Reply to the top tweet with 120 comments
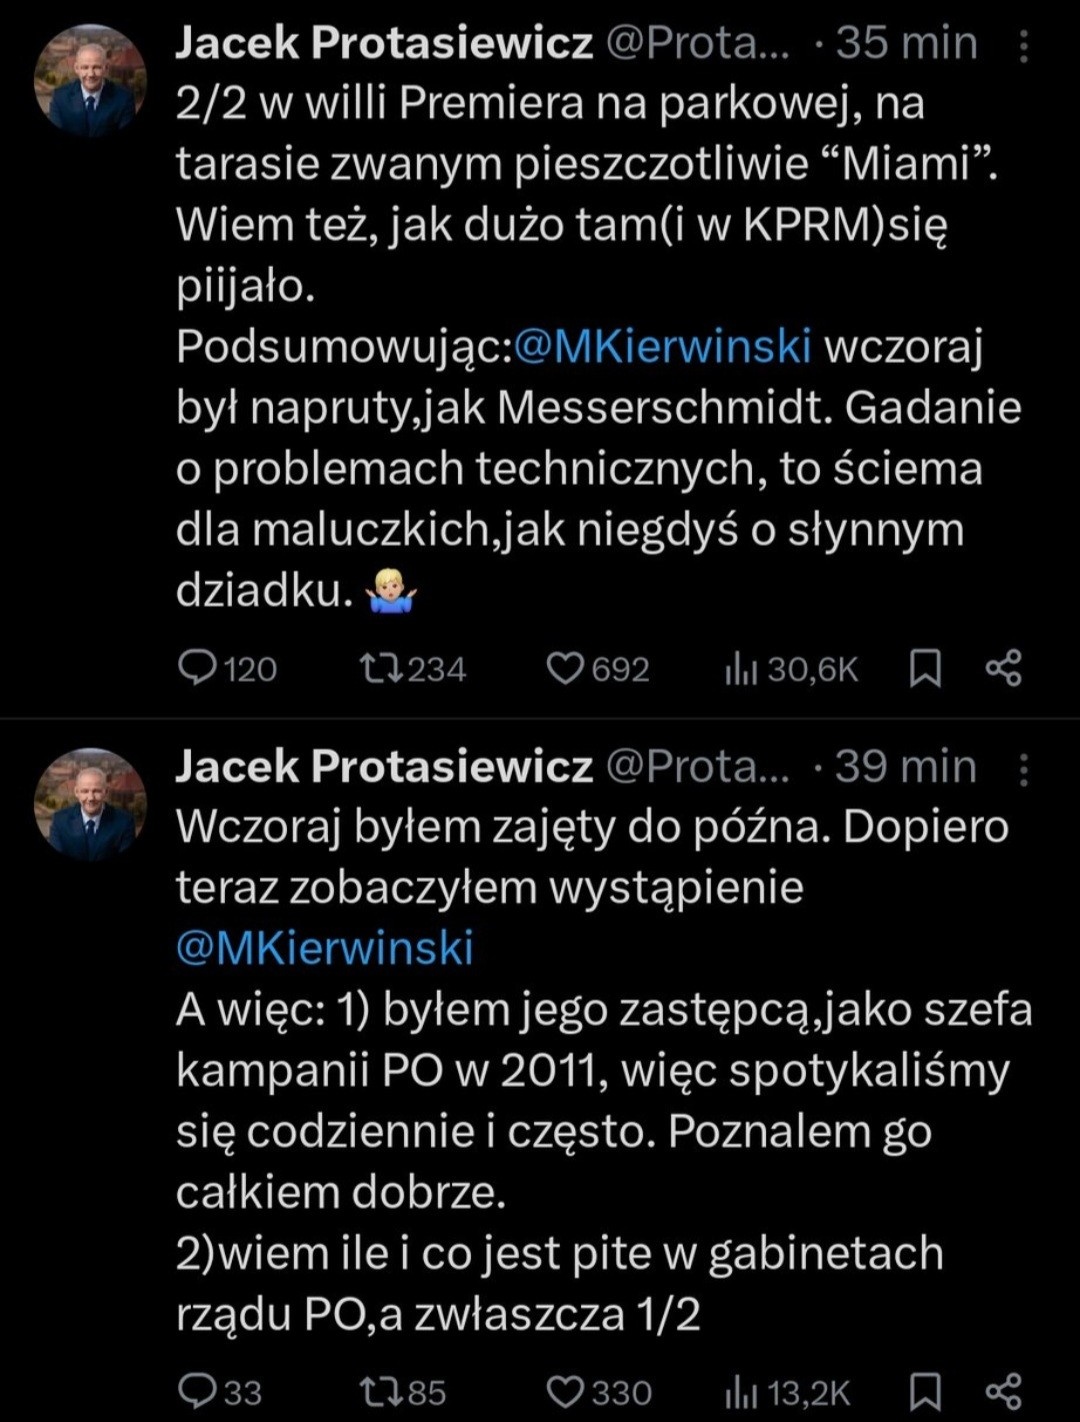 coord(197,668)
